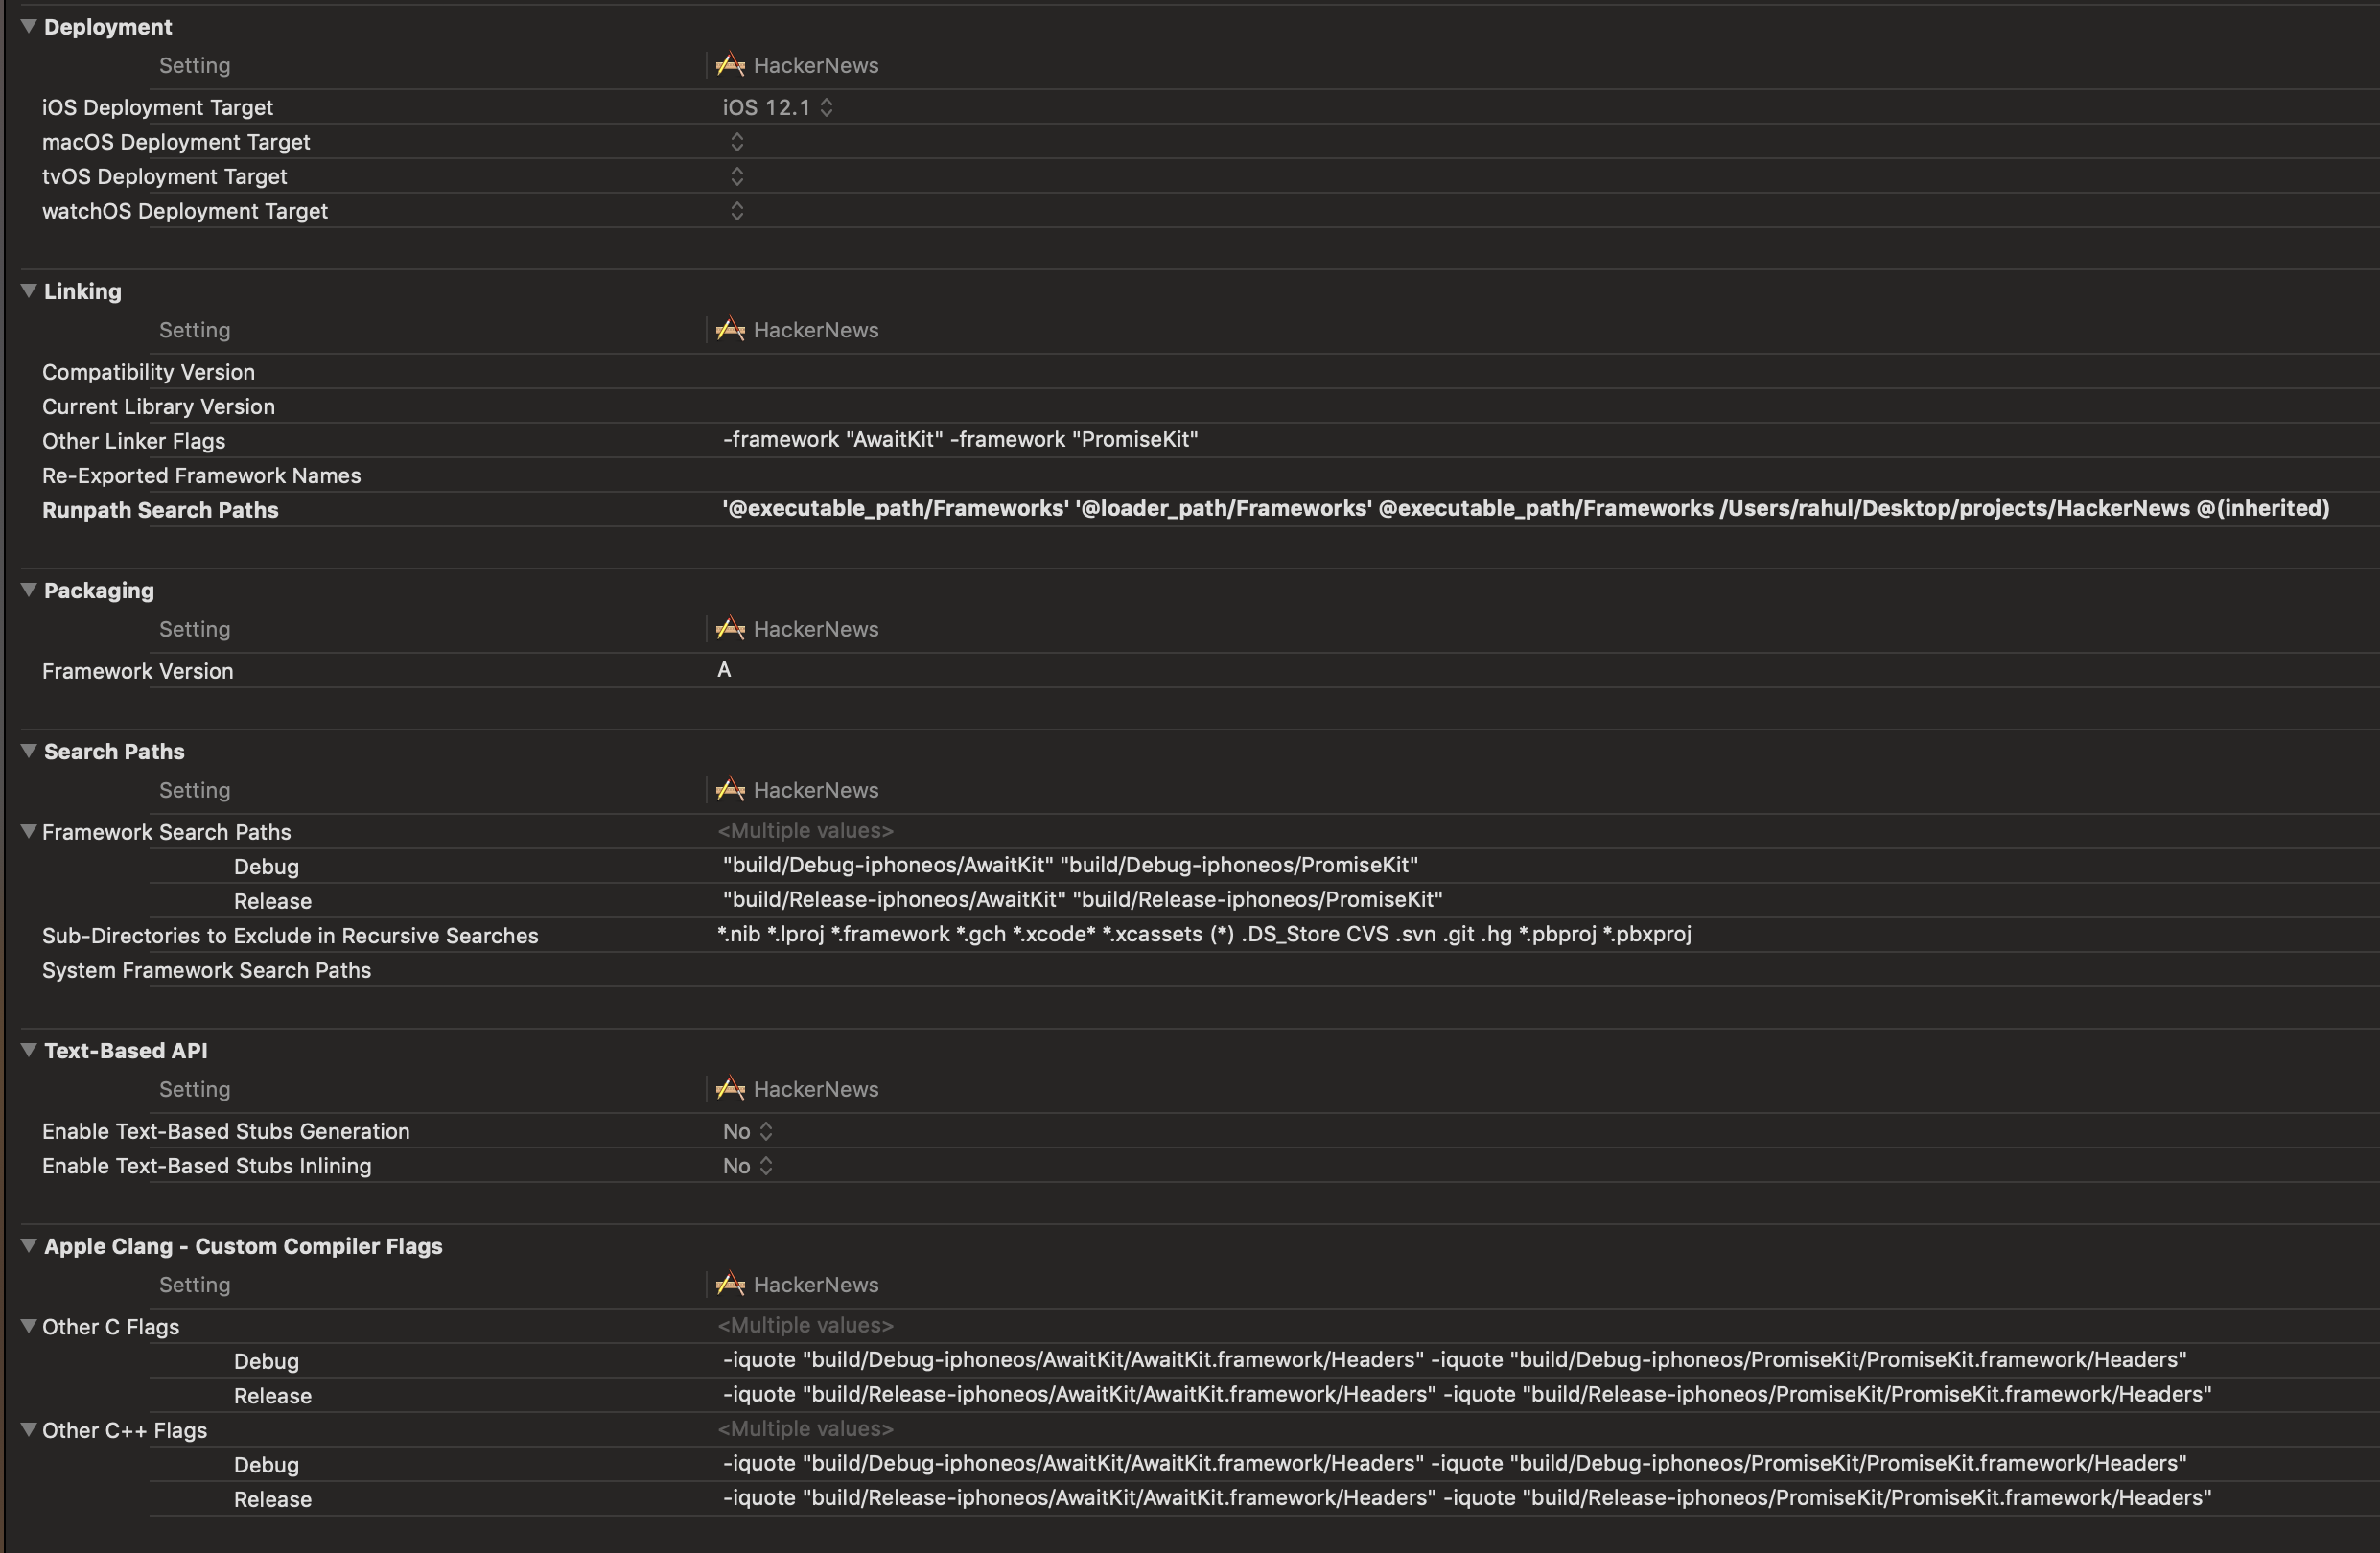Select Debug value under Framework Search Paths
2380x1553 pixels.
(x=1070, y=865)
